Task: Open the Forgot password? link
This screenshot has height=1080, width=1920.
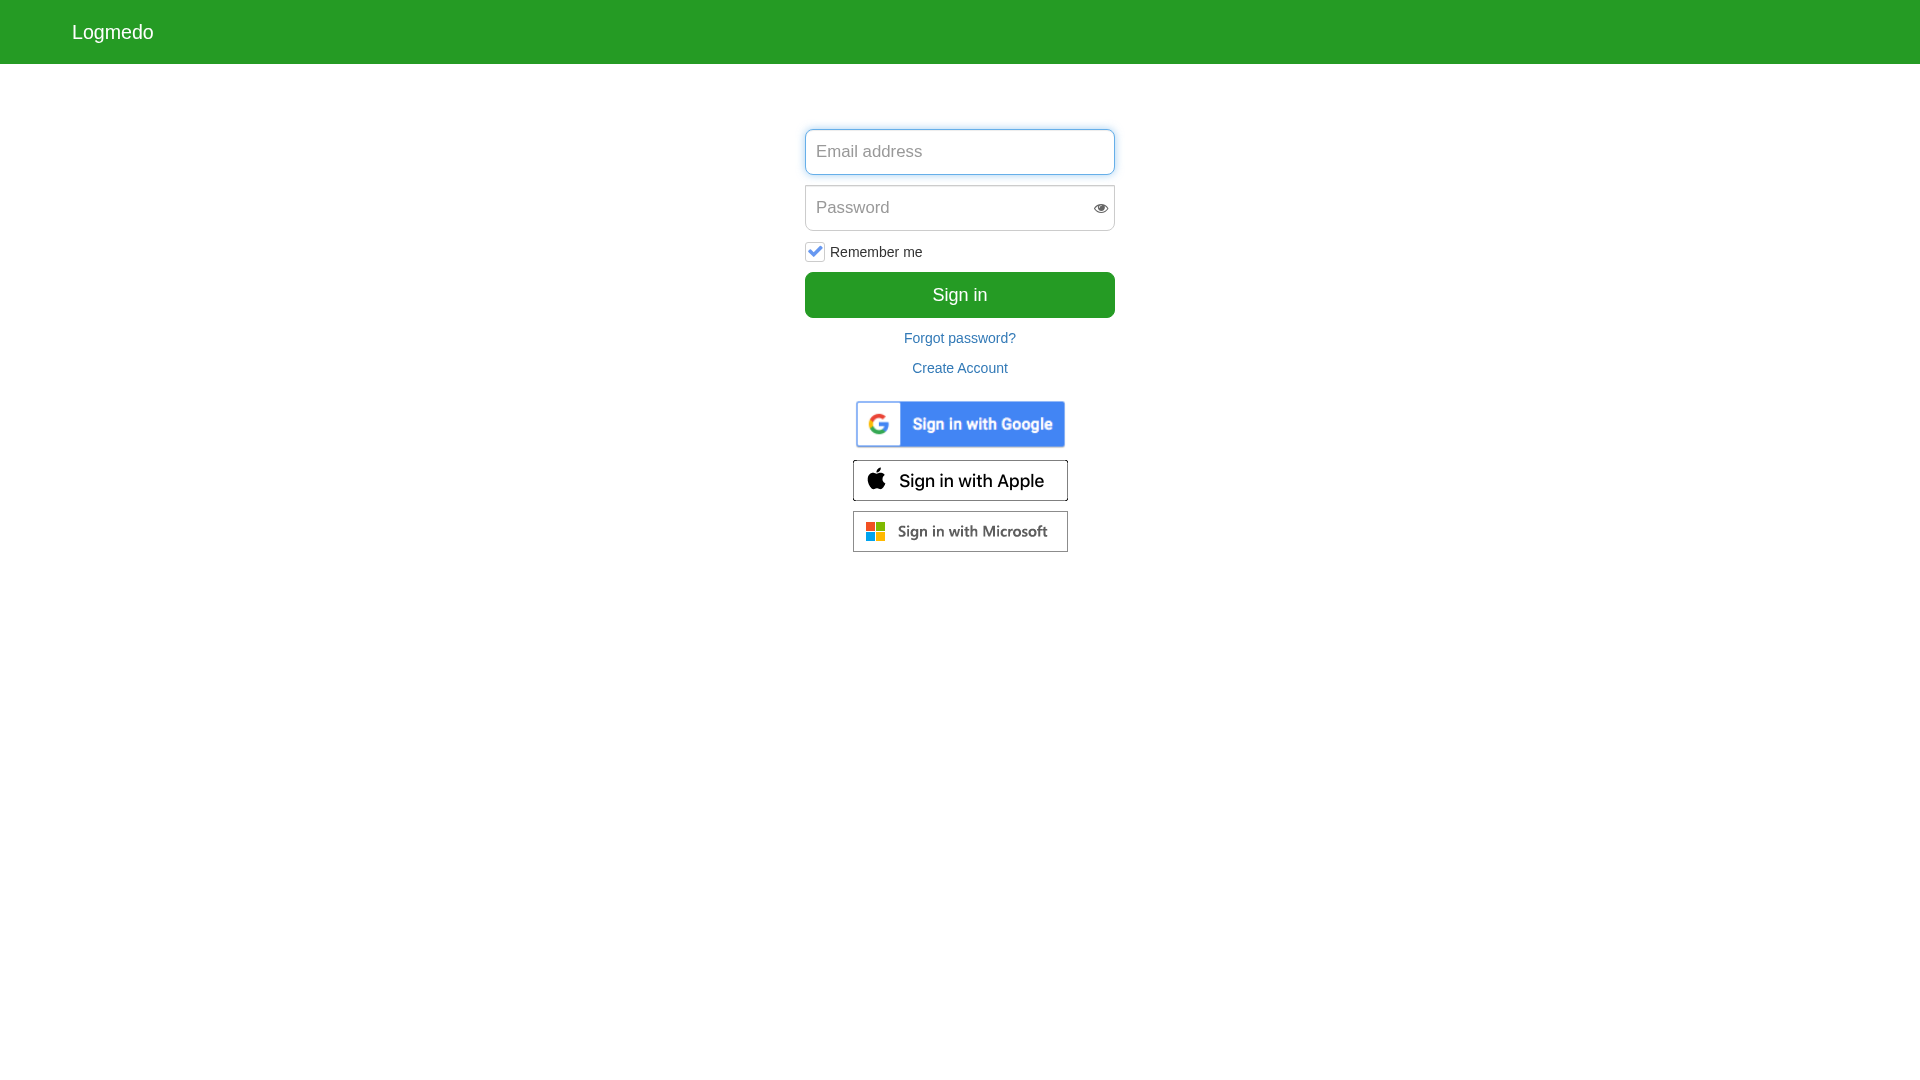Action: tap(960, 338)
